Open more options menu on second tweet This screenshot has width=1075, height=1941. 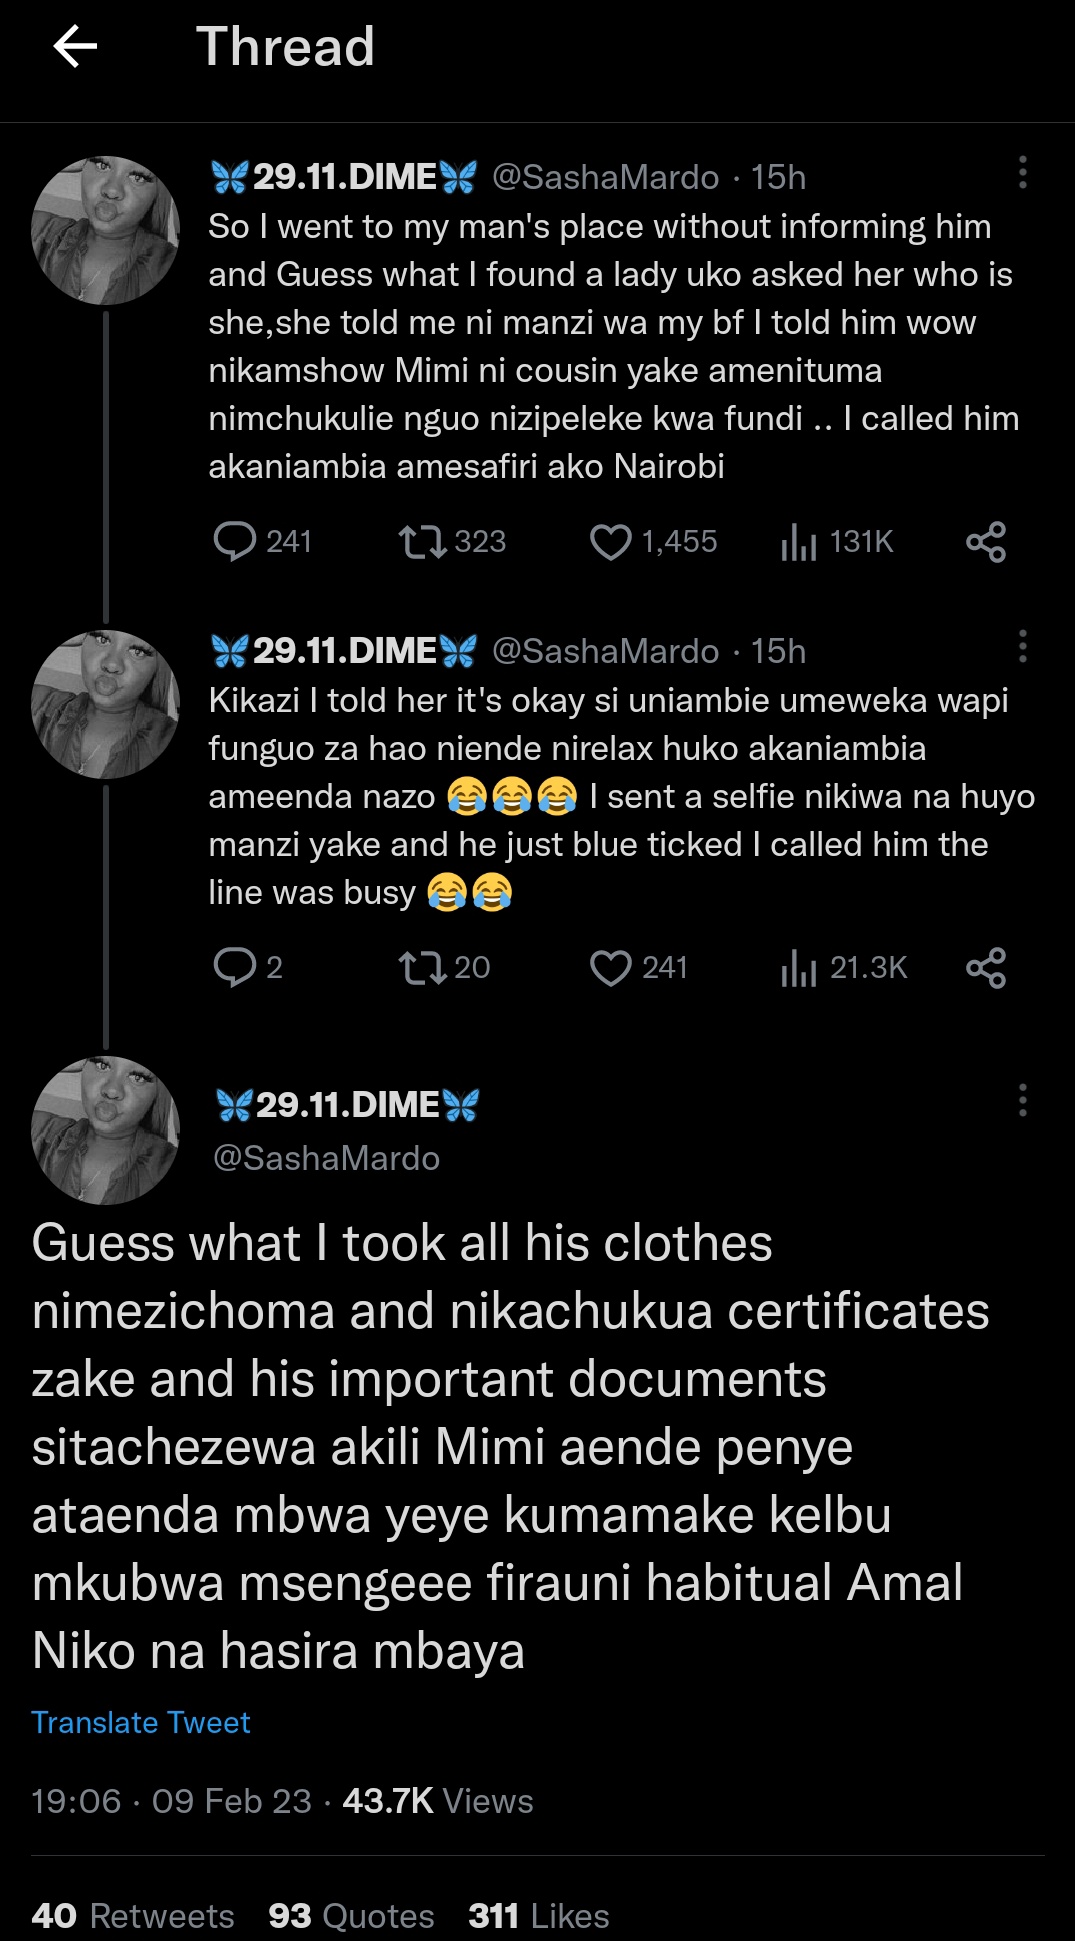1022,647
